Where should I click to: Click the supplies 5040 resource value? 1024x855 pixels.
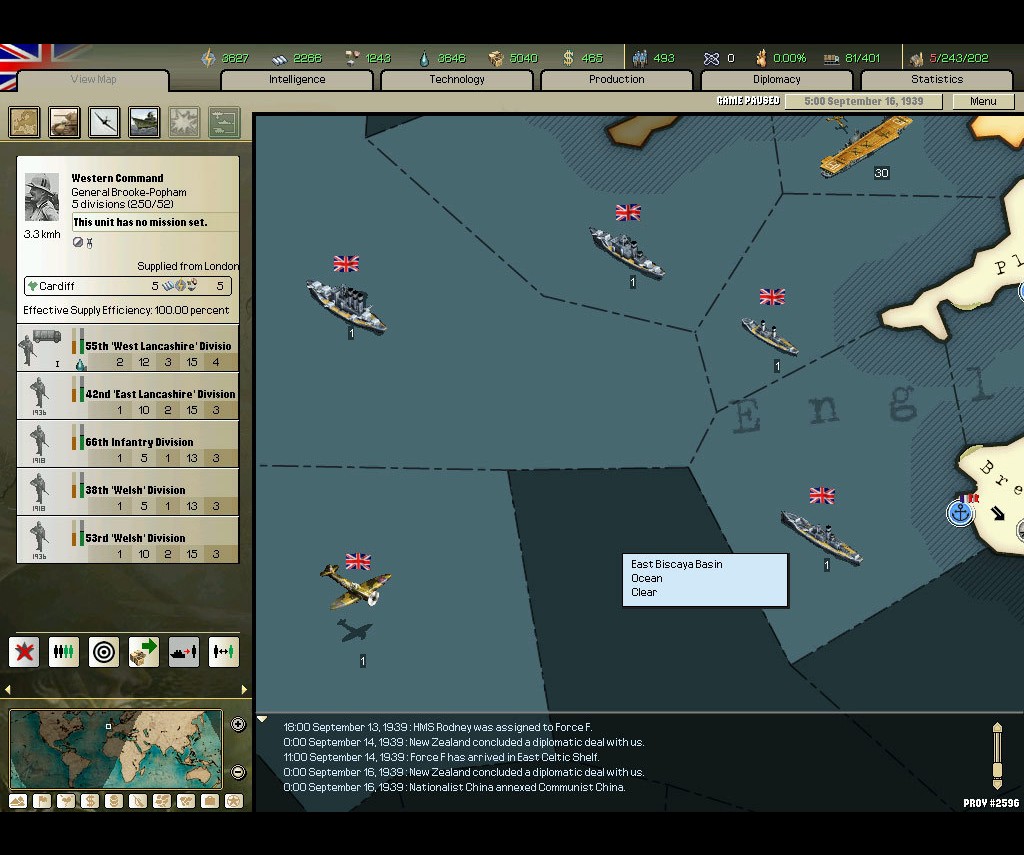[523, 58]
